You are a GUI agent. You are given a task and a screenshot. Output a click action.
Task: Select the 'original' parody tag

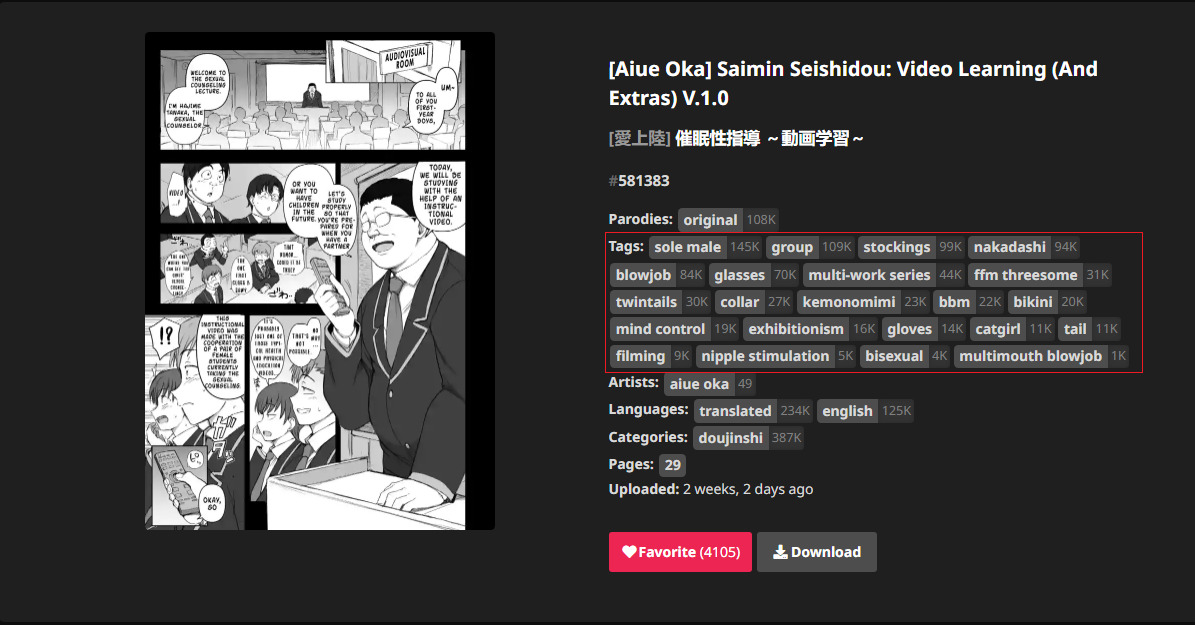728,220
